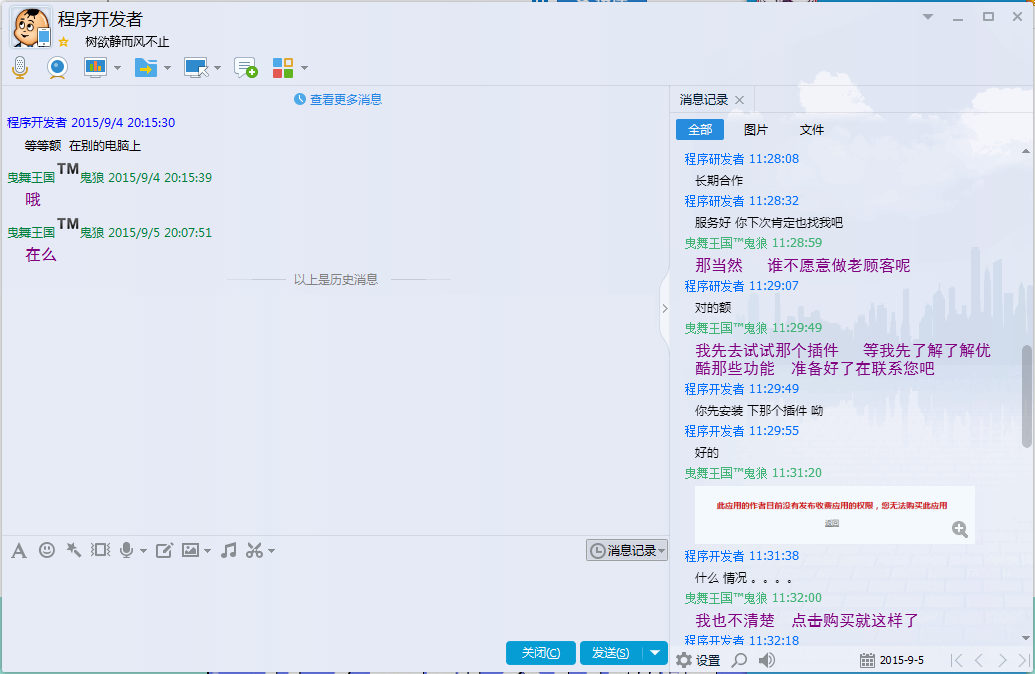Viewport: 1035px width, 674px height.
Task: Click the history scroll down arrow
Action: tap(1026, 638)
